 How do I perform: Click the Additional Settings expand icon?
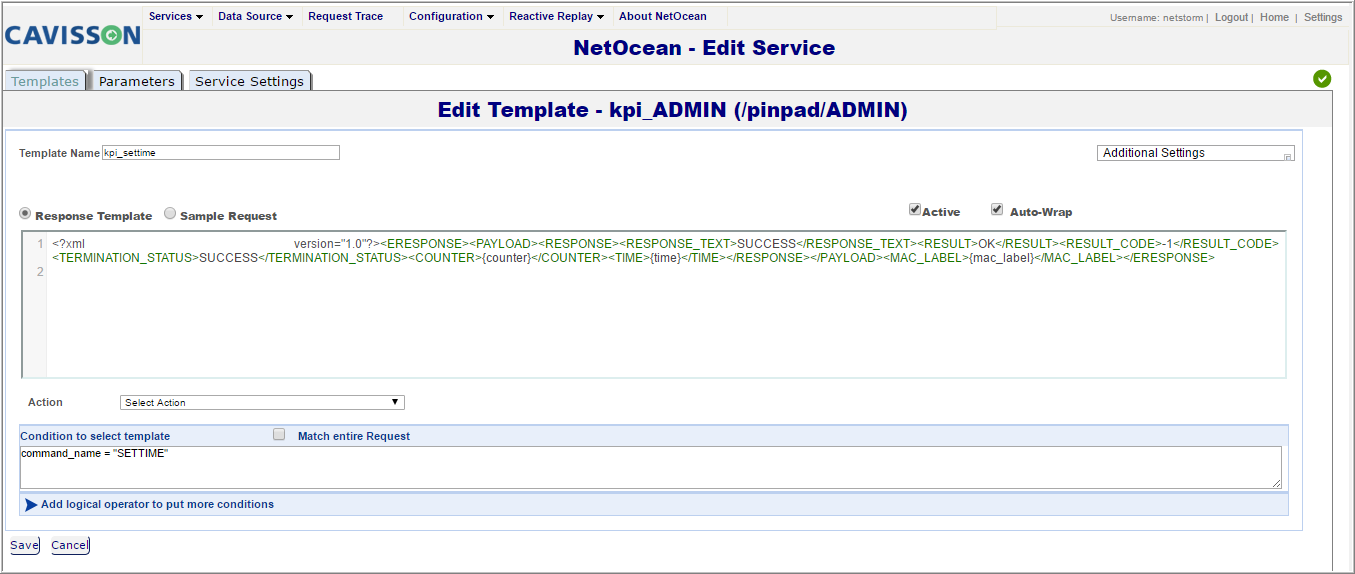1288,156
